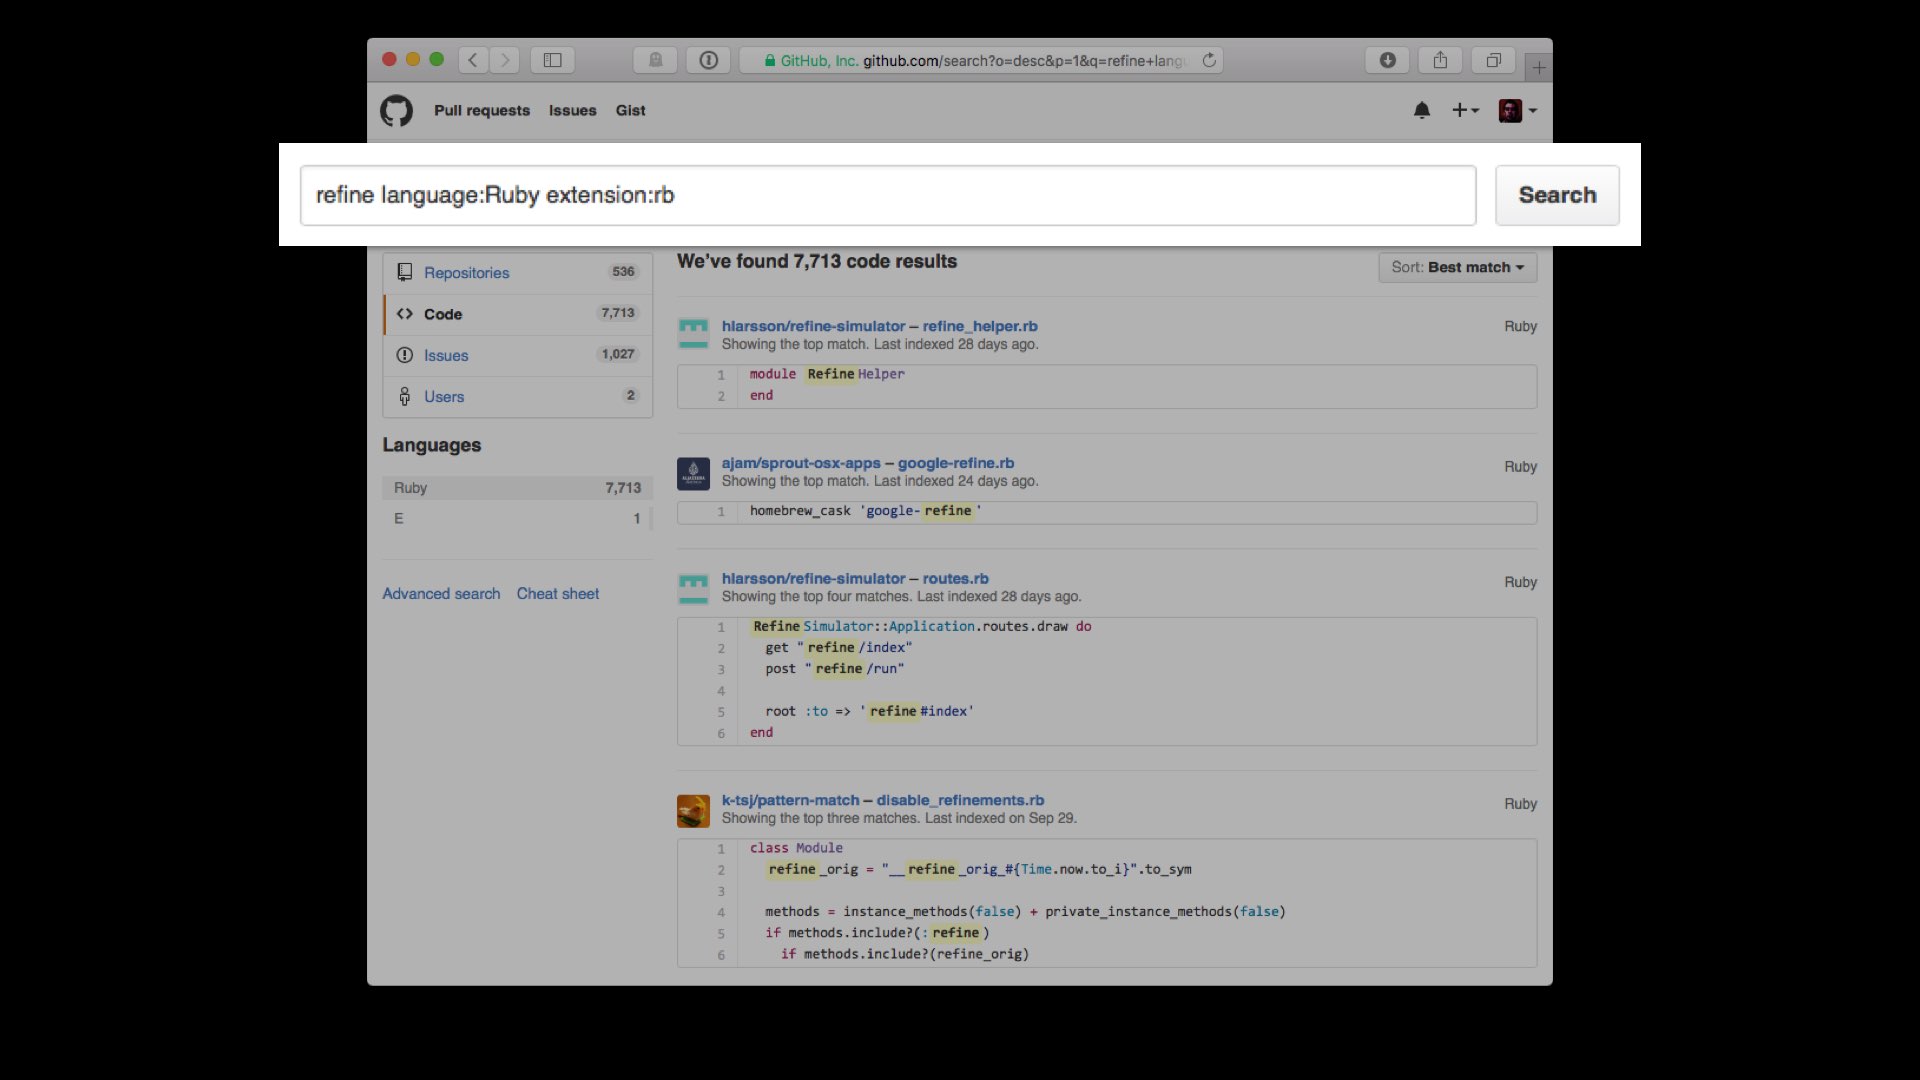Screen dimensions: 1920x1080
Task: Show Repositories search results
Action: click(x=518, y=272)
